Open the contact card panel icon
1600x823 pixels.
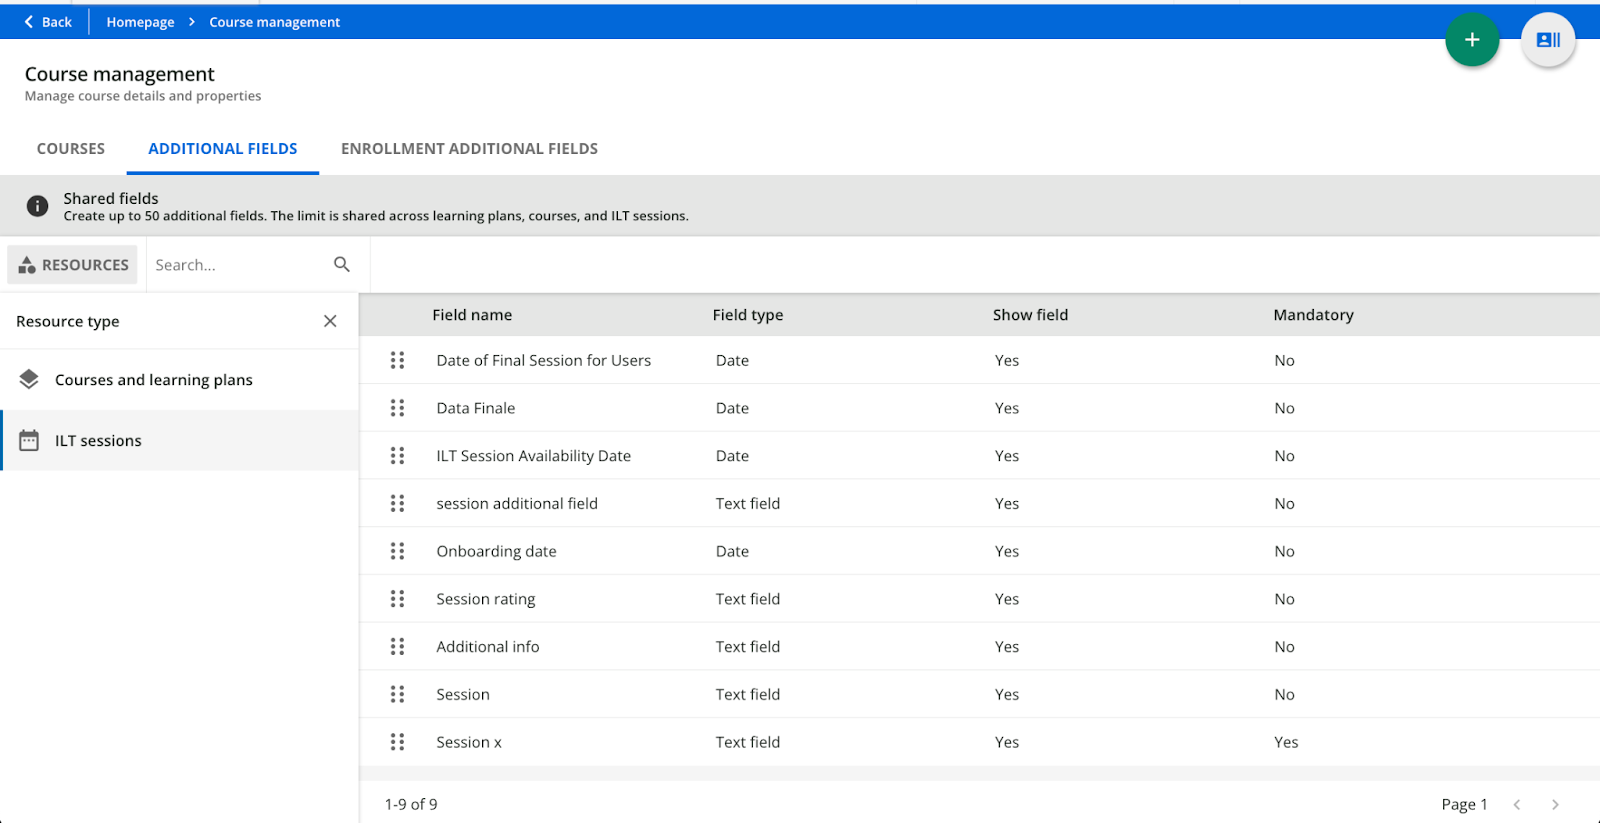[x=1547, y=40]
